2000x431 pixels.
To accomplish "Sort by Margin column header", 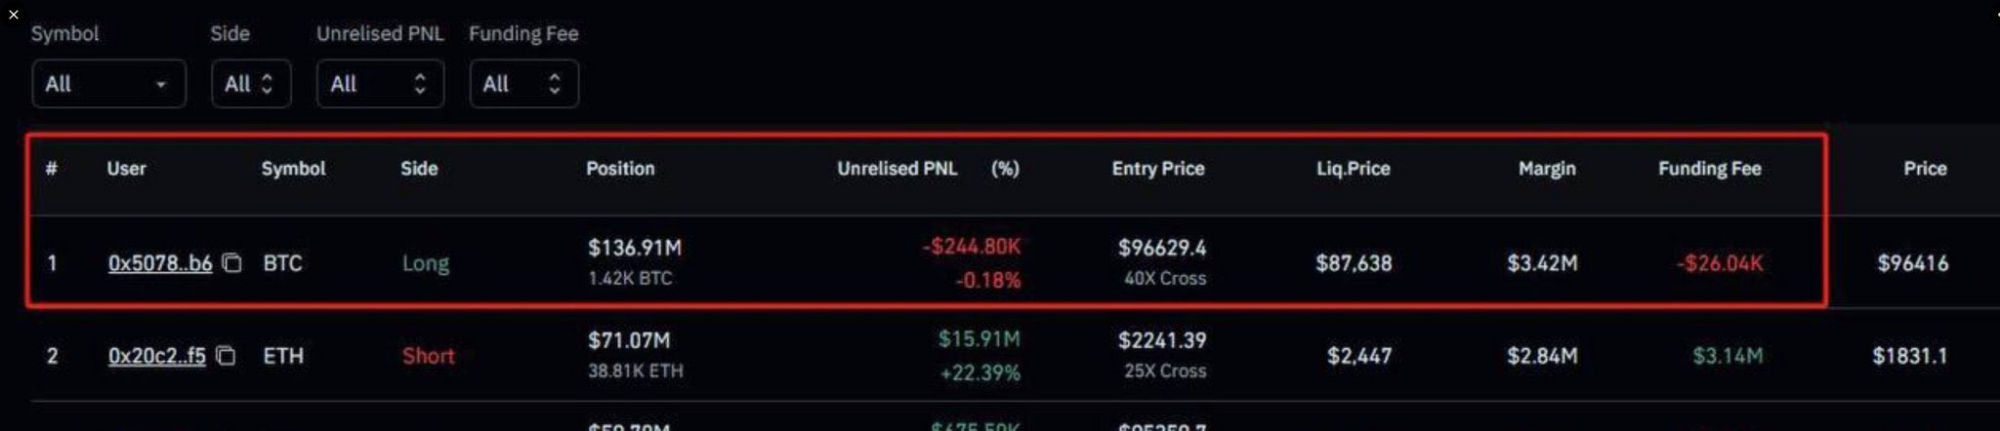I will (1547, 169).
